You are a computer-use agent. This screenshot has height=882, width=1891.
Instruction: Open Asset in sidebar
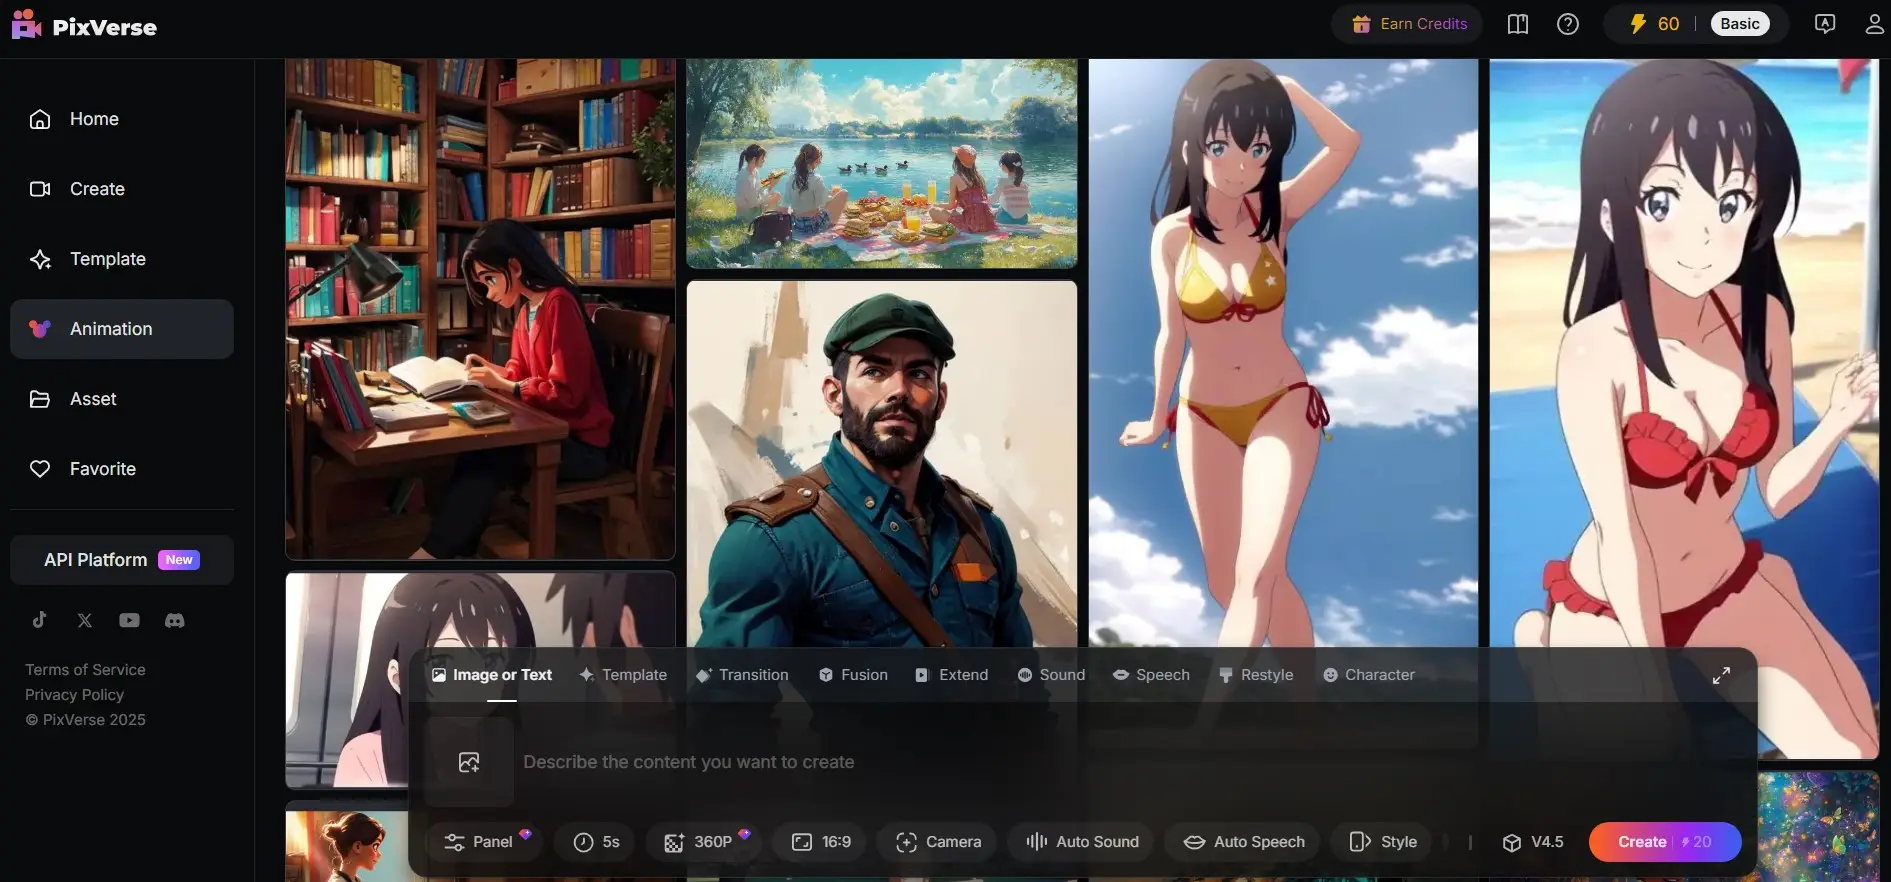point(121,399)
